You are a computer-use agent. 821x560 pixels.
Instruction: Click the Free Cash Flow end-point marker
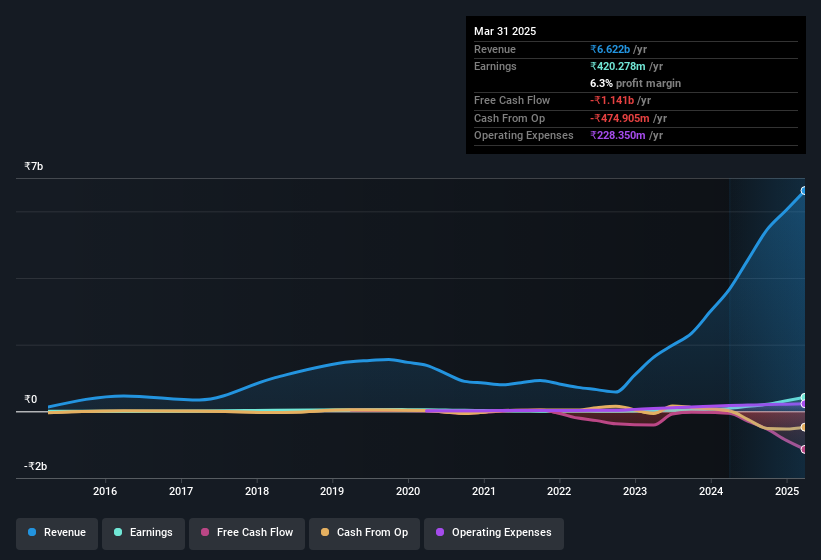[x=804, y=449]
